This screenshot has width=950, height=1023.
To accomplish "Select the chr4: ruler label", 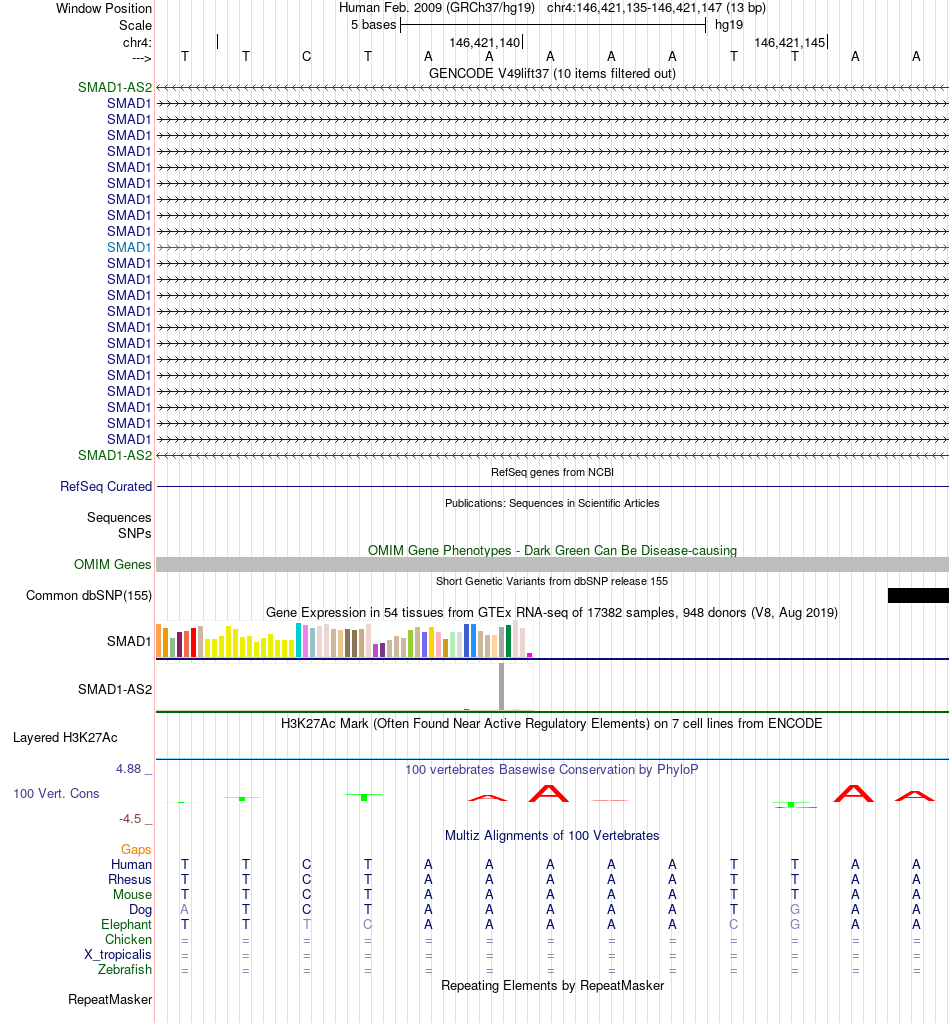I will (x=137, y=42).
